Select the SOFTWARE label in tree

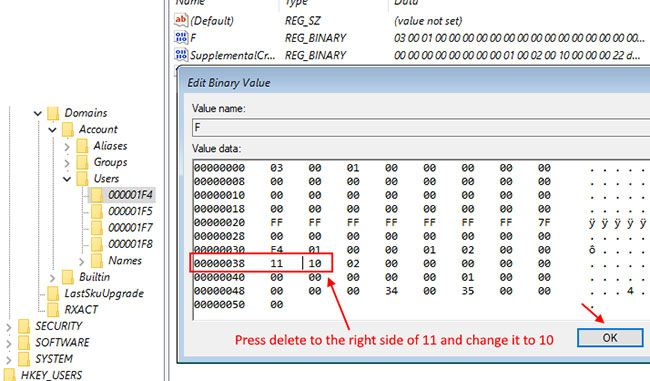pyautogui.click(x=62, y=342)
